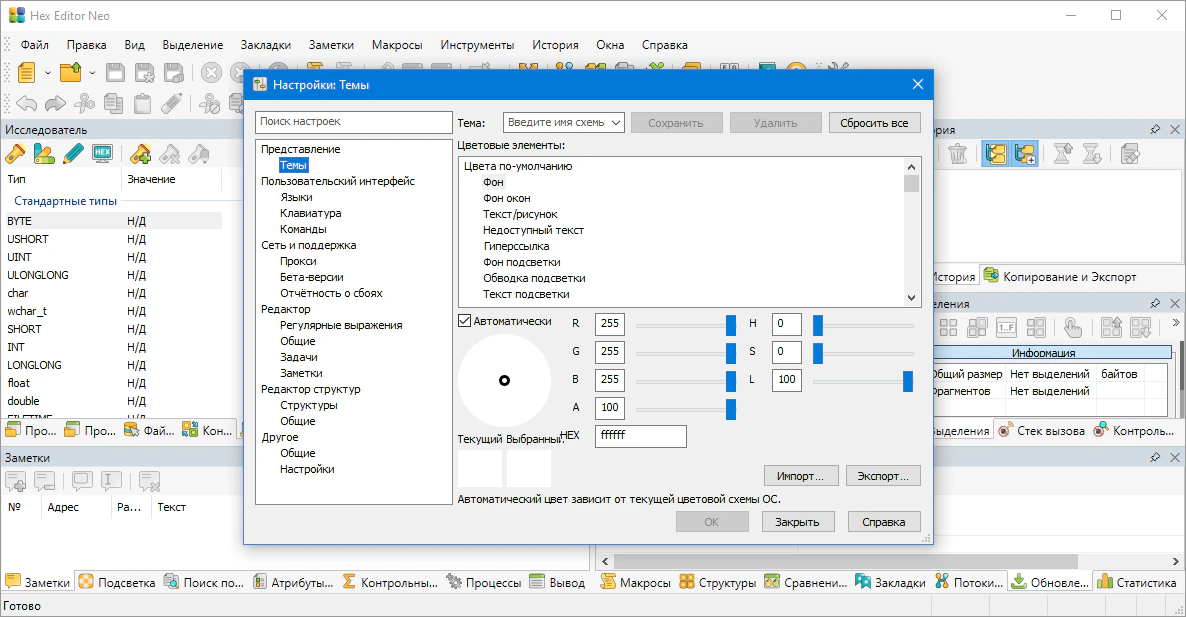This screenshot has width=1186, height=617.
Task: Click the HEX color value input field
Action: click(x=641, y=436)
